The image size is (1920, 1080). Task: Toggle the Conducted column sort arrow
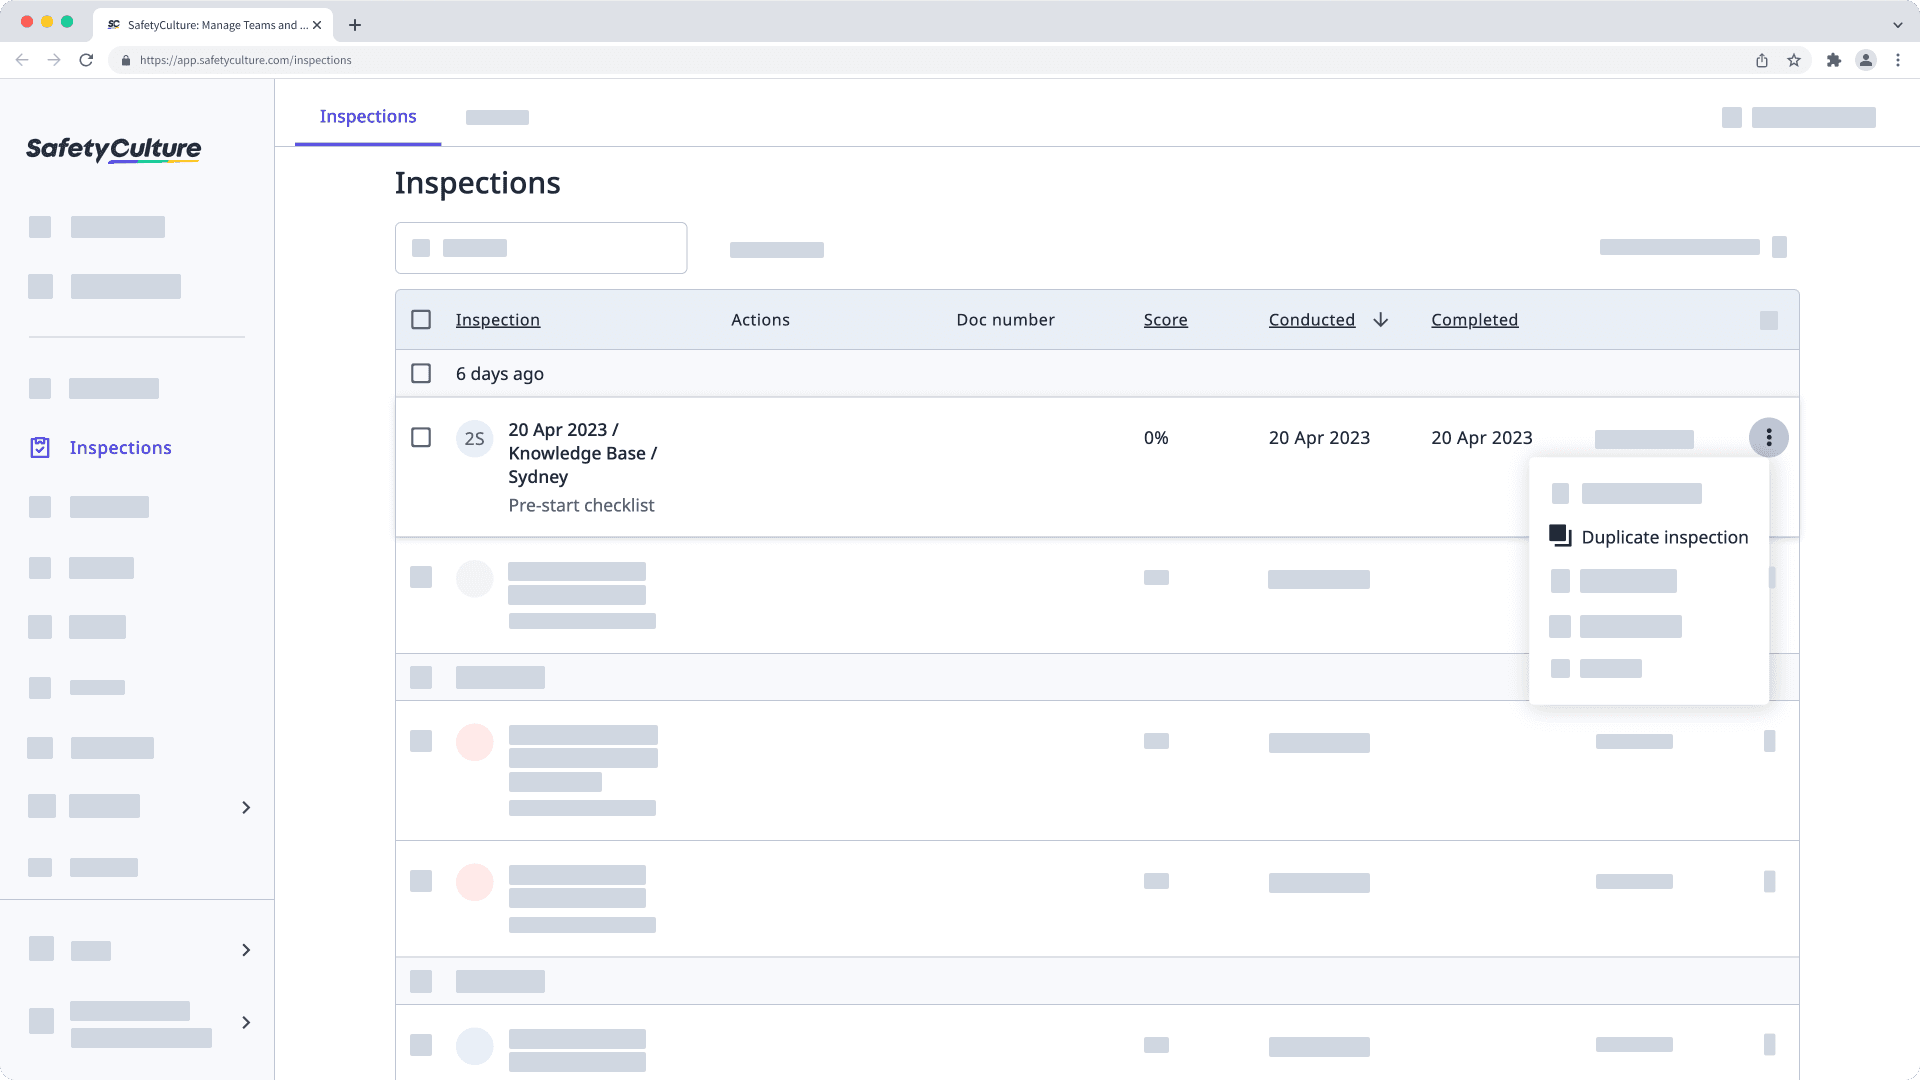1381,320
